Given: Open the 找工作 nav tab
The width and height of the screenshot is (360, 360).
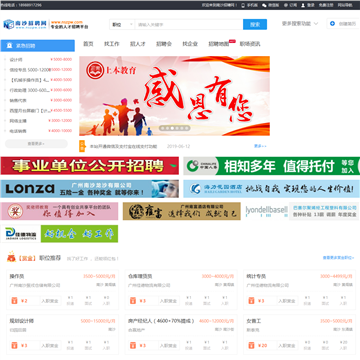Looking at the screenshot, I should pos(112,44).
